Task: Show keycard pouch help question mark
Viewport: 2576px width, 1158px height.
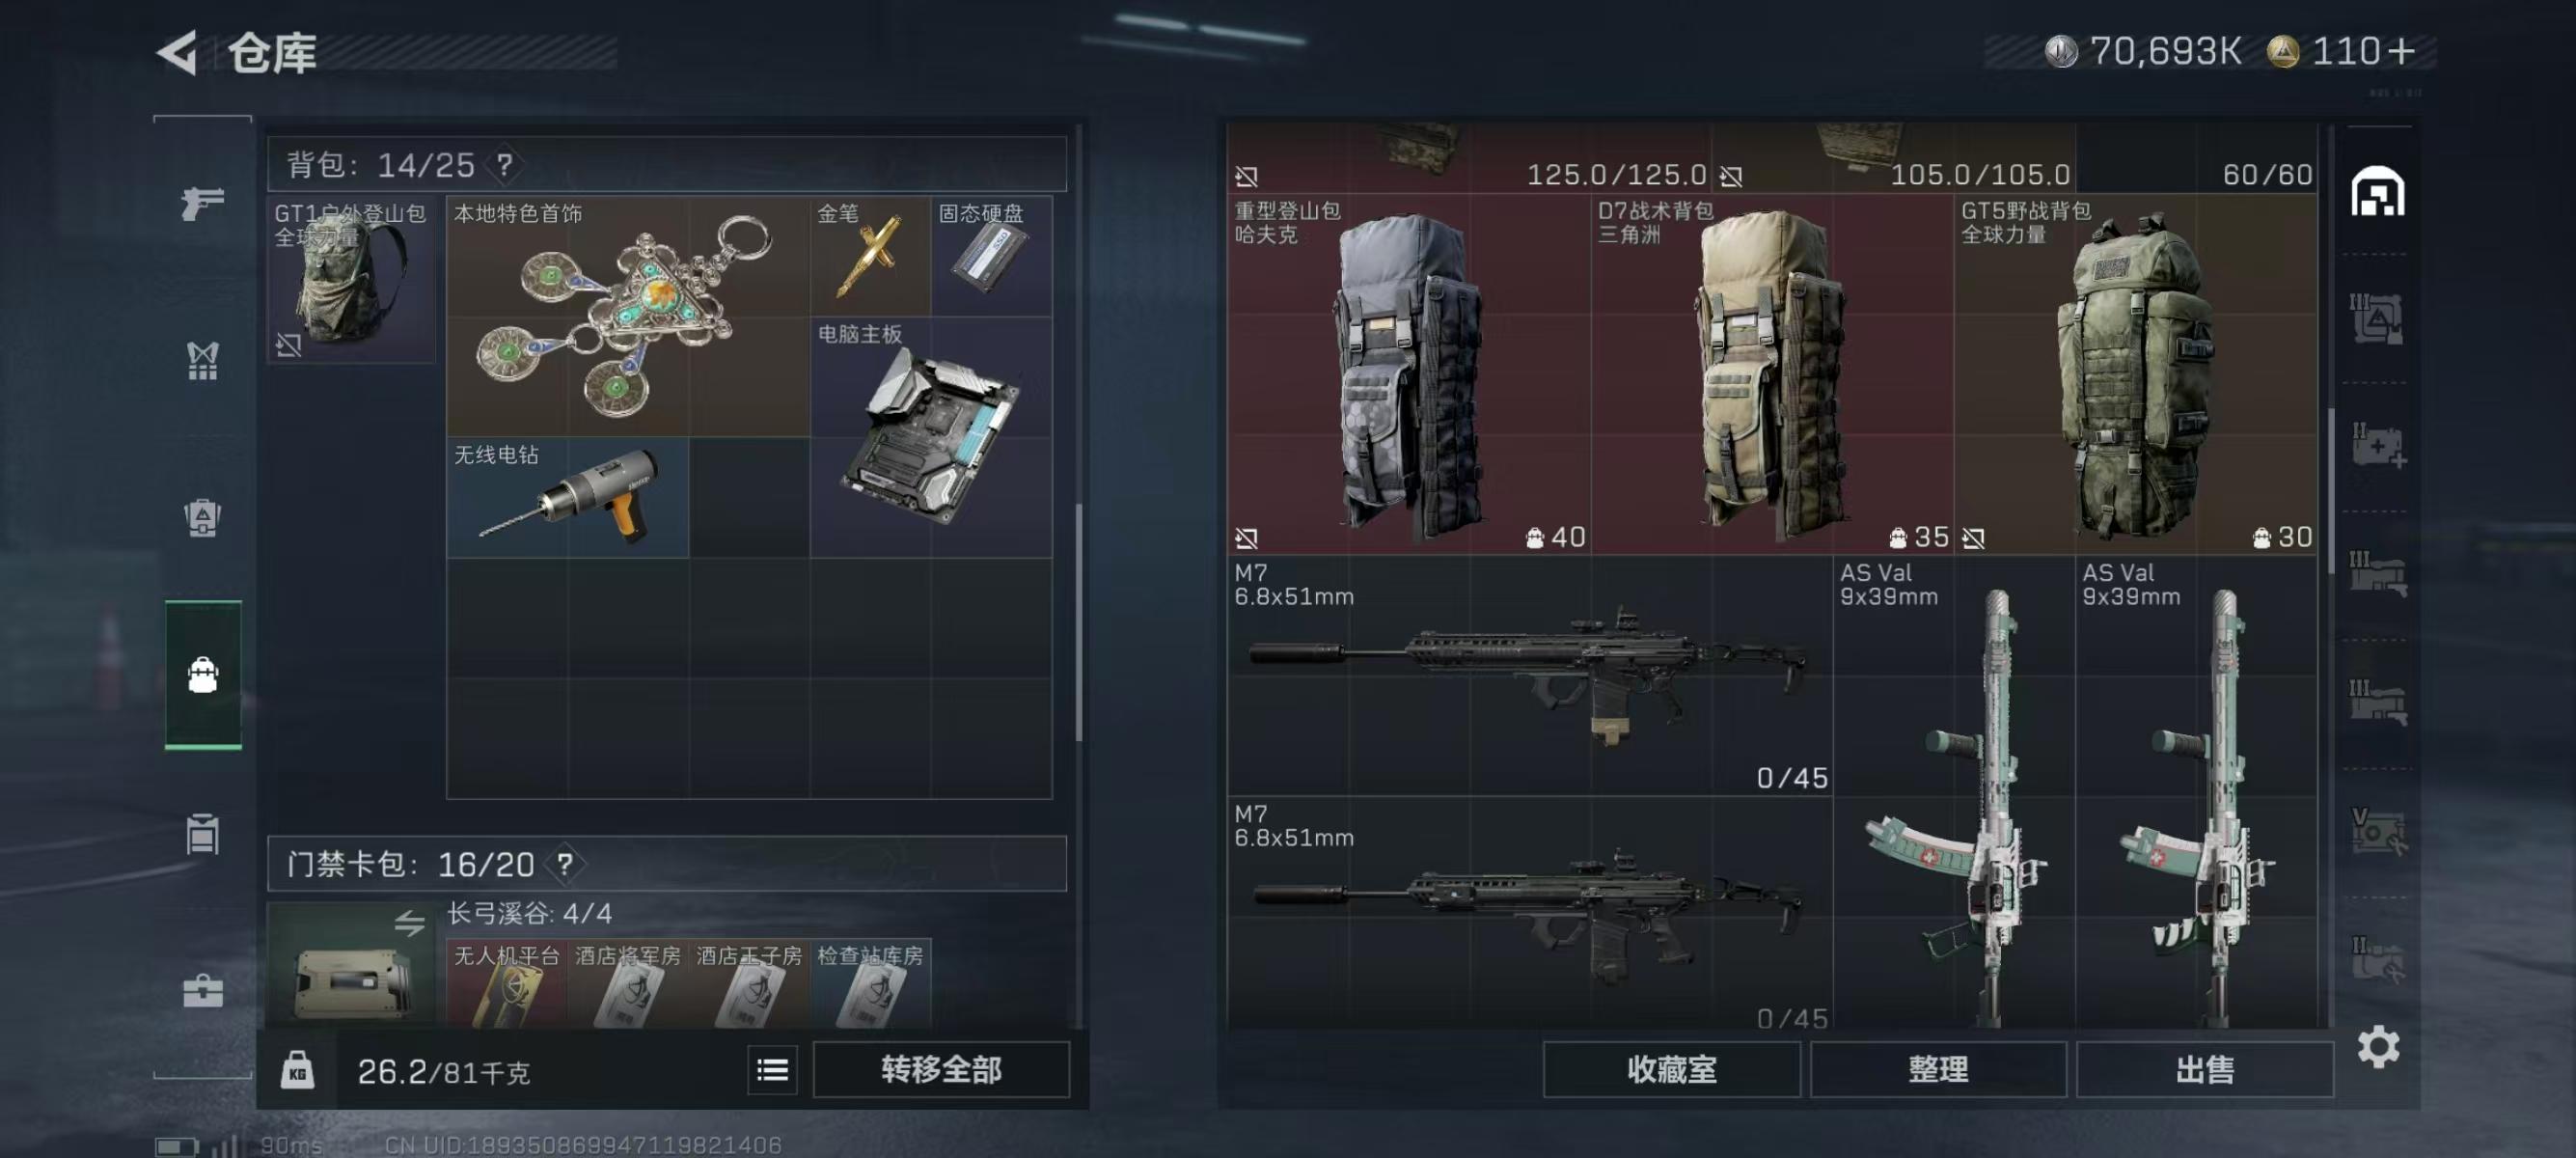Action: (x=565, y=864)
